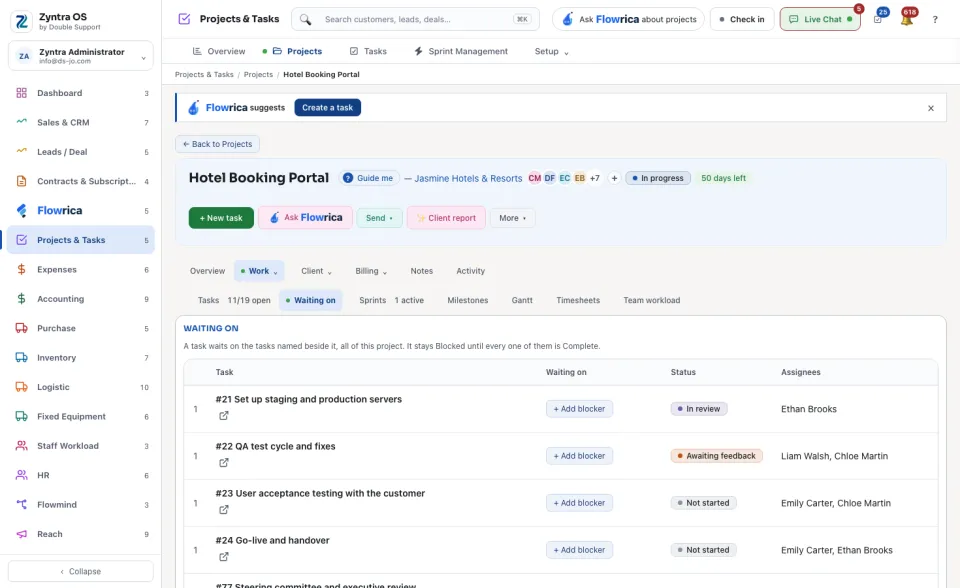
Task: Open the Team workload sub-tab
Action: (x=651, y=300)
